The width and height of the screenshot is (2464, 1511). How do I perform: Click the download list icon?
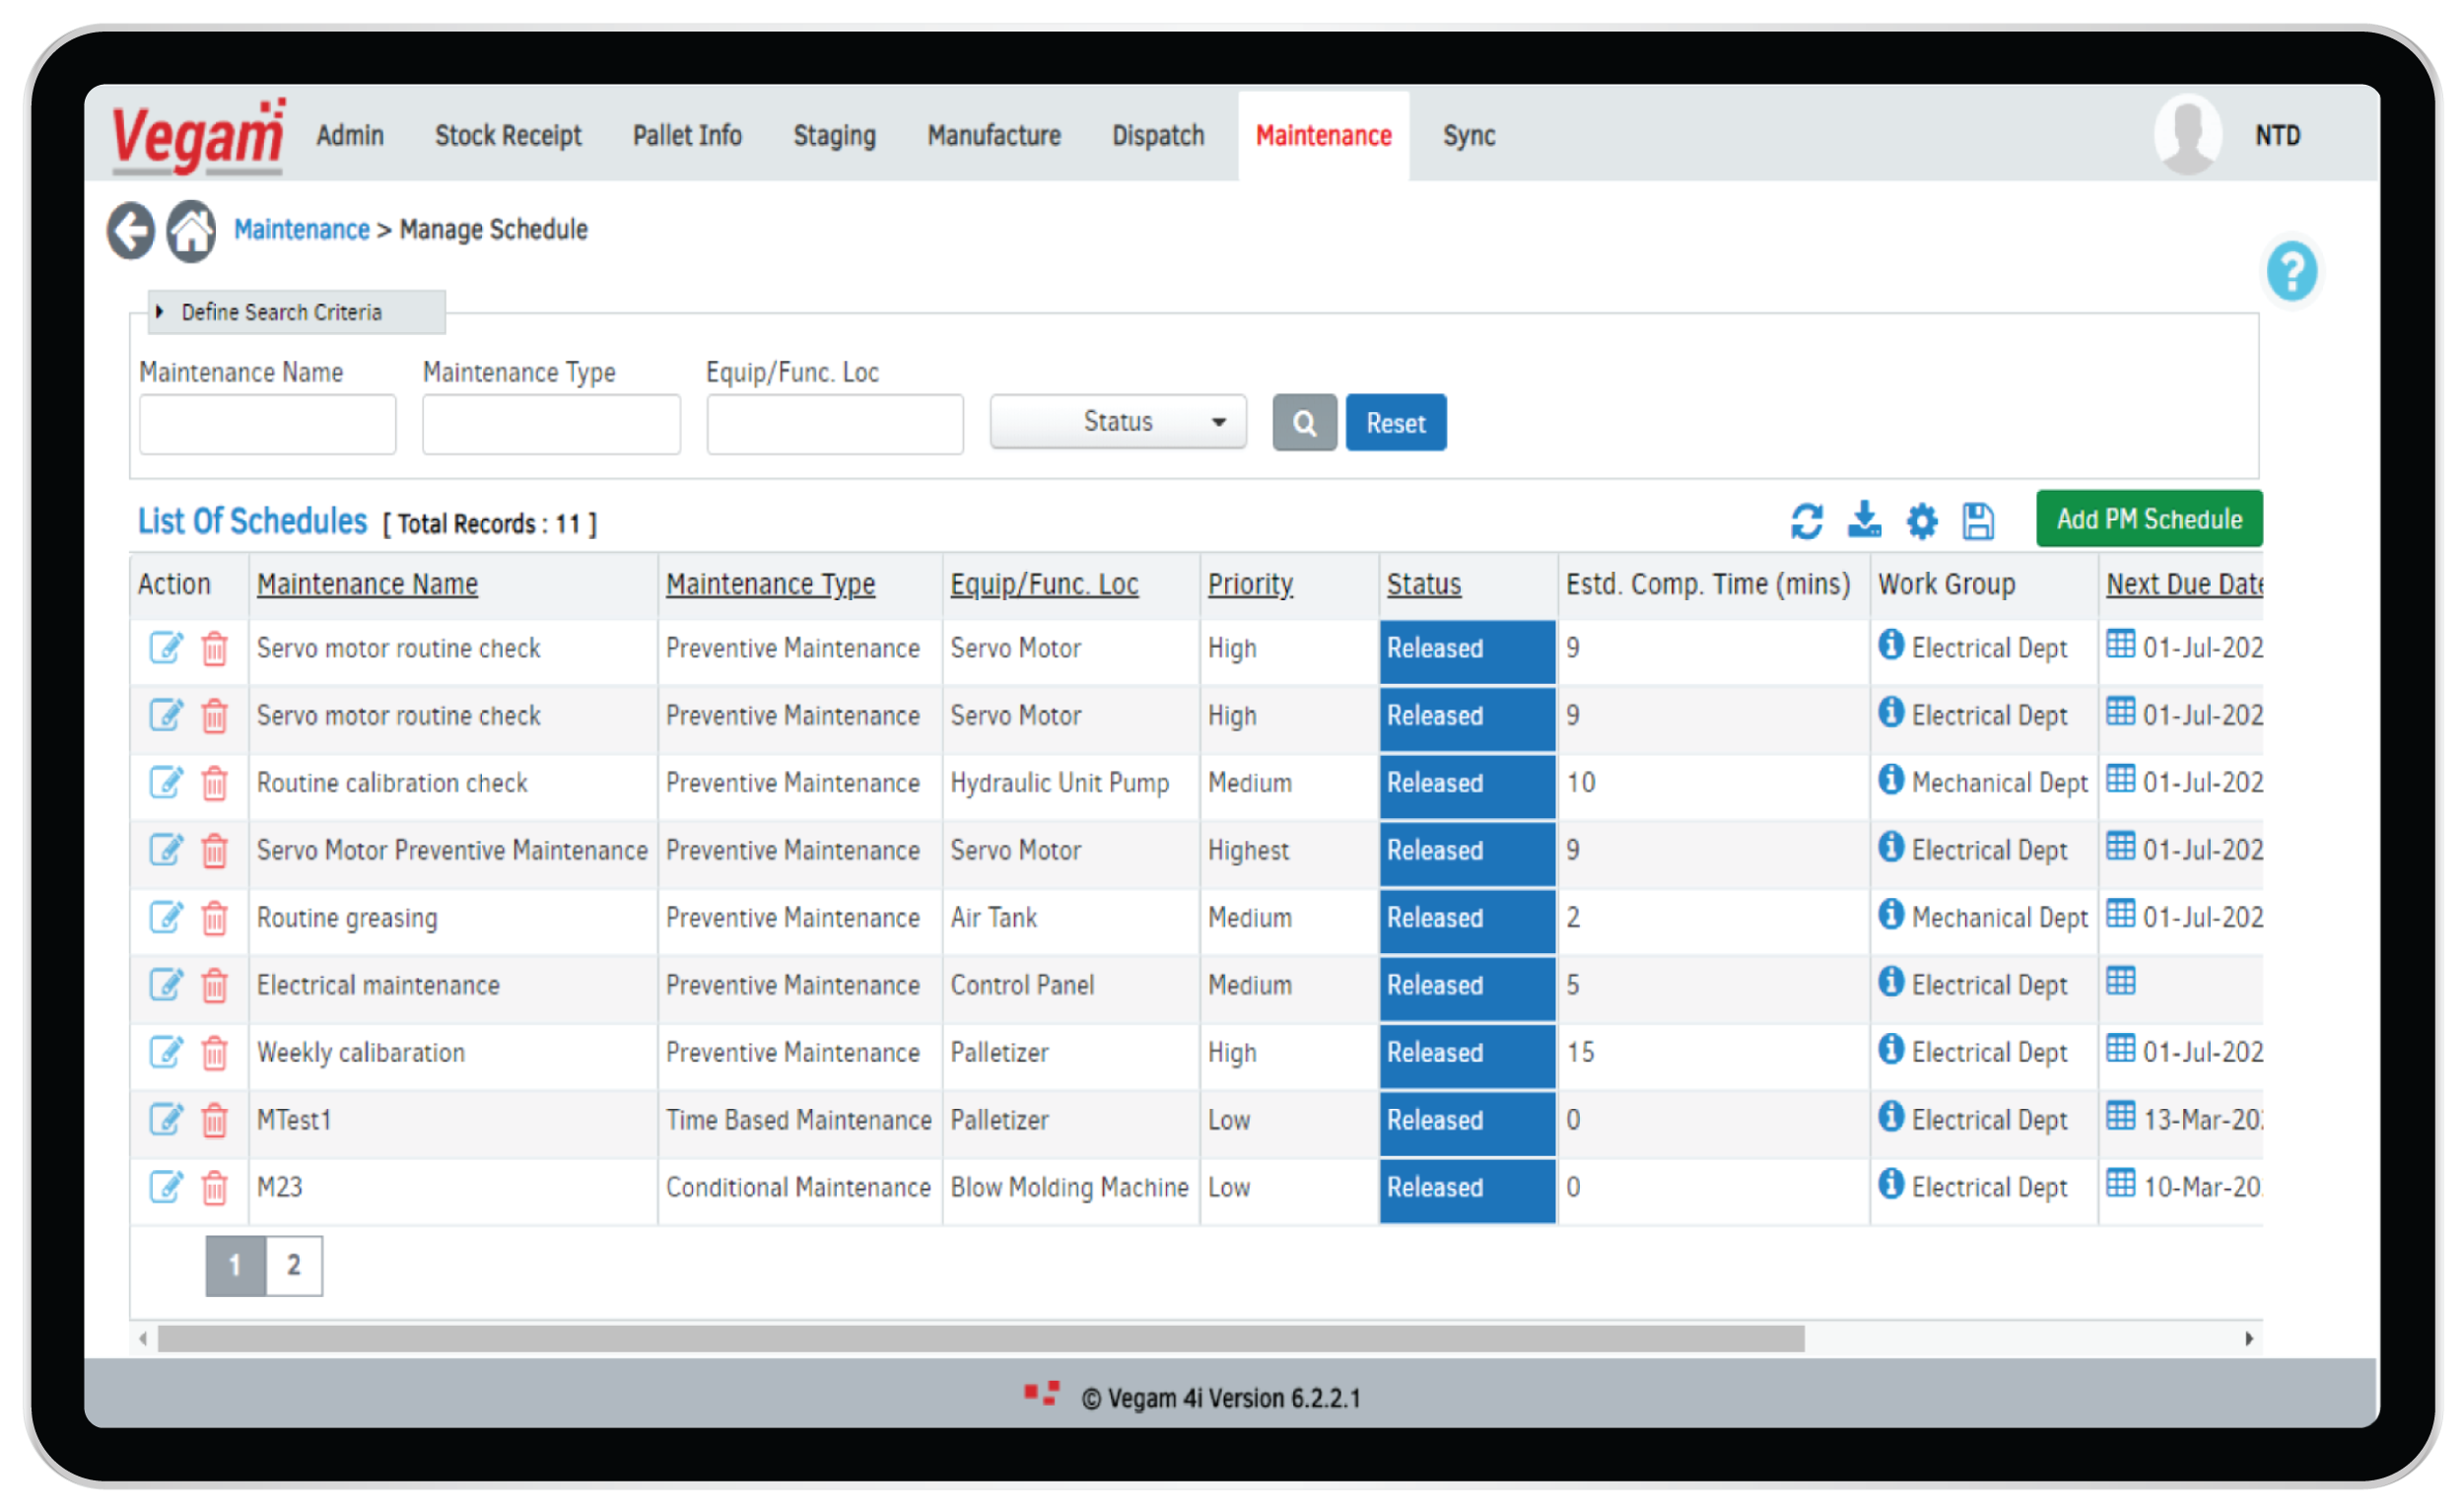click(1864, 520)
